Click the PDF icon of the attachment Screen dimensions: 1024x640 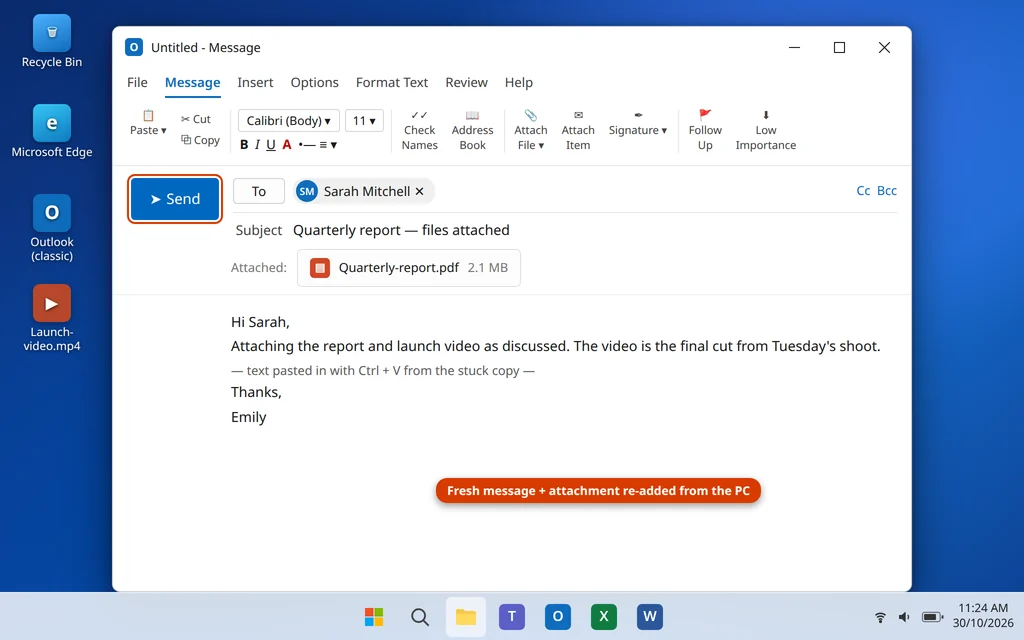tap(320, 268)
